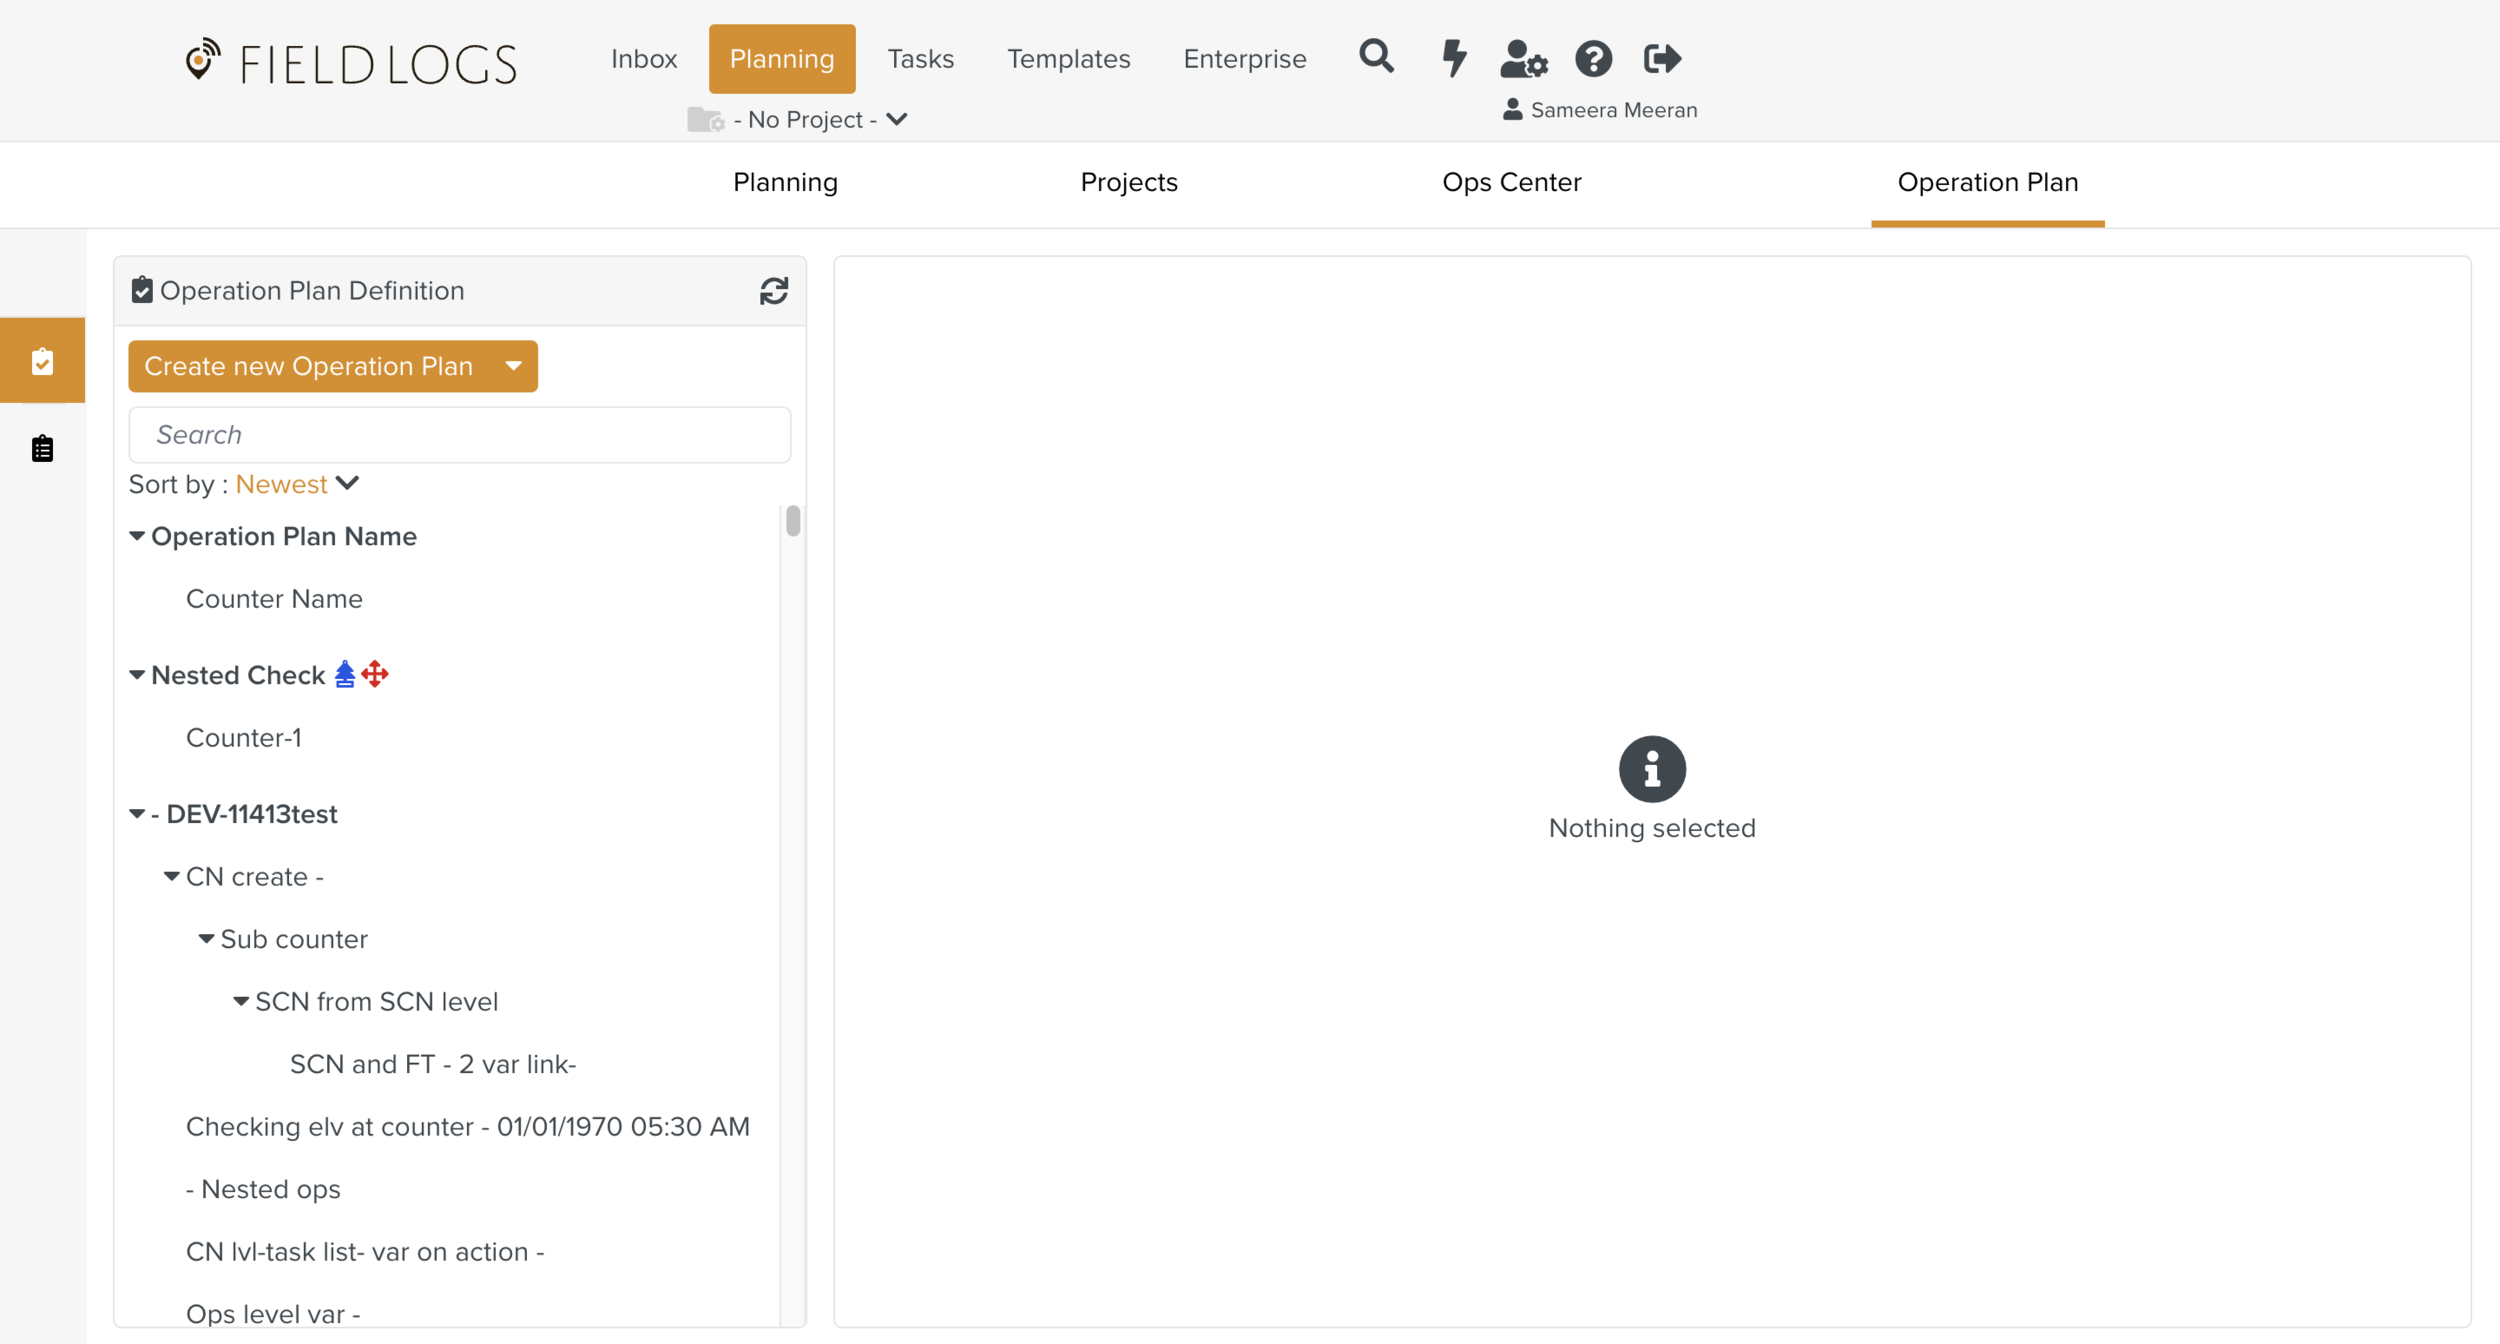Open the user settings gear icon
The height and width of the screenshot is (1344, 2500).
pos(1523,59)
